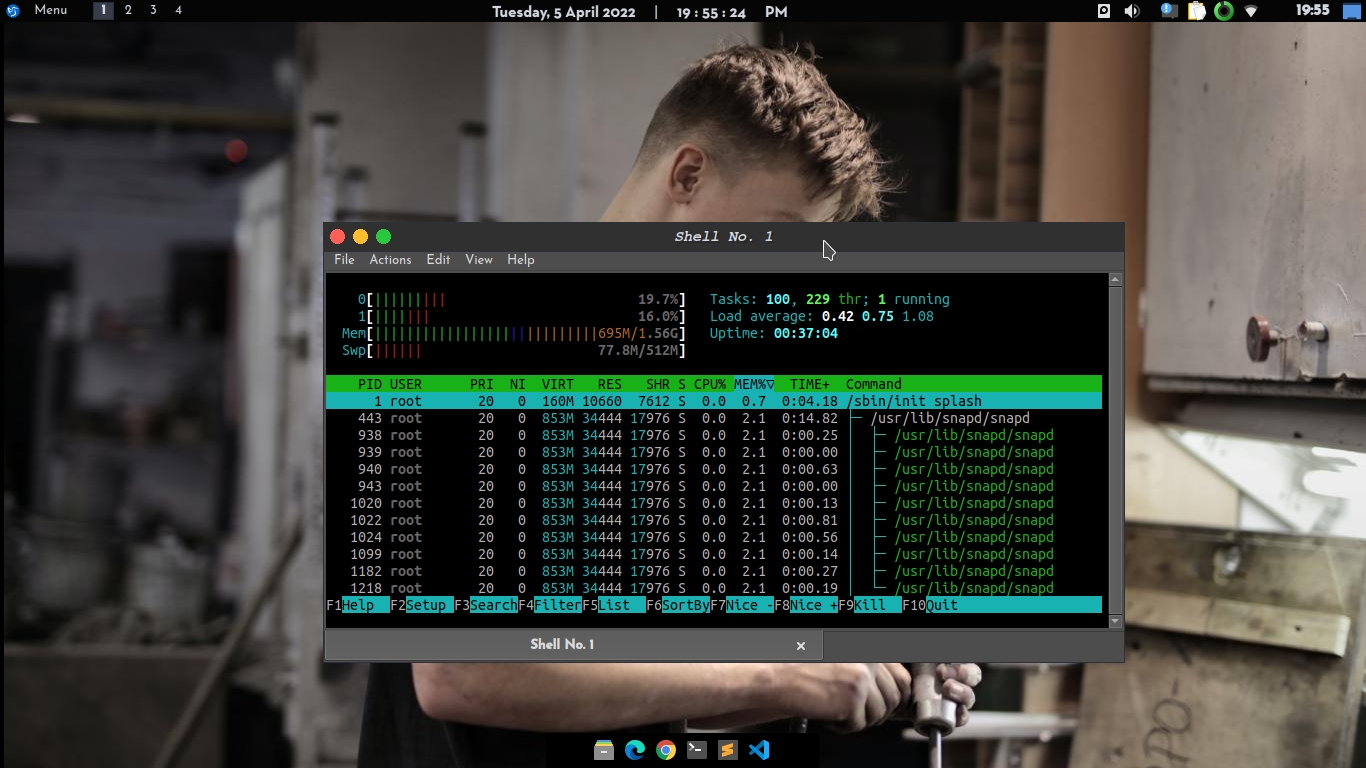Launch Microsoft Edge from the dock

[635, 750]
